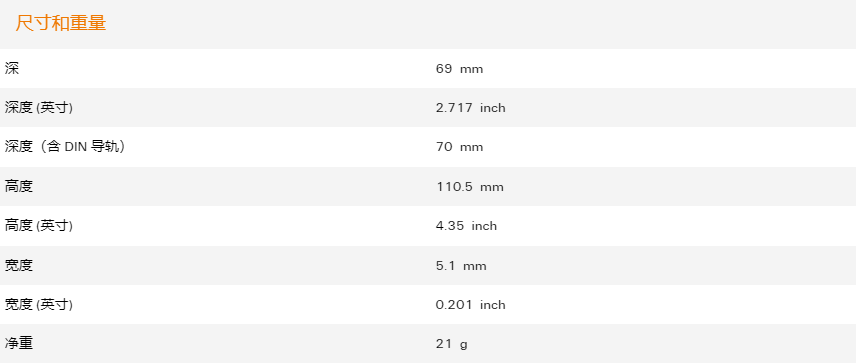
Task: Select the 高度 (英寸) label
Action: [39, 225]
